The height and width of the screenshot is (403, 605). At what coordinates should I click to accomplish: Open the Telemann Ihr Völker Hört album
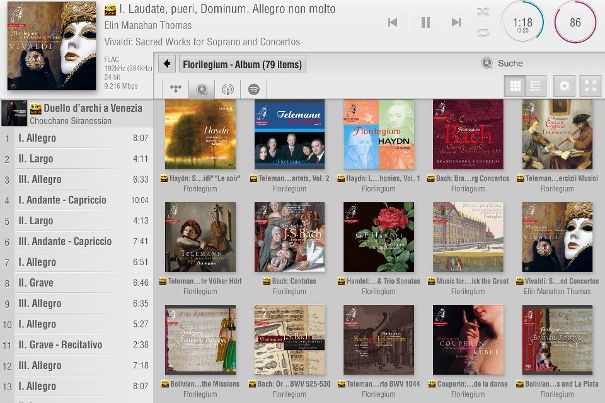[x=200, y=237]
